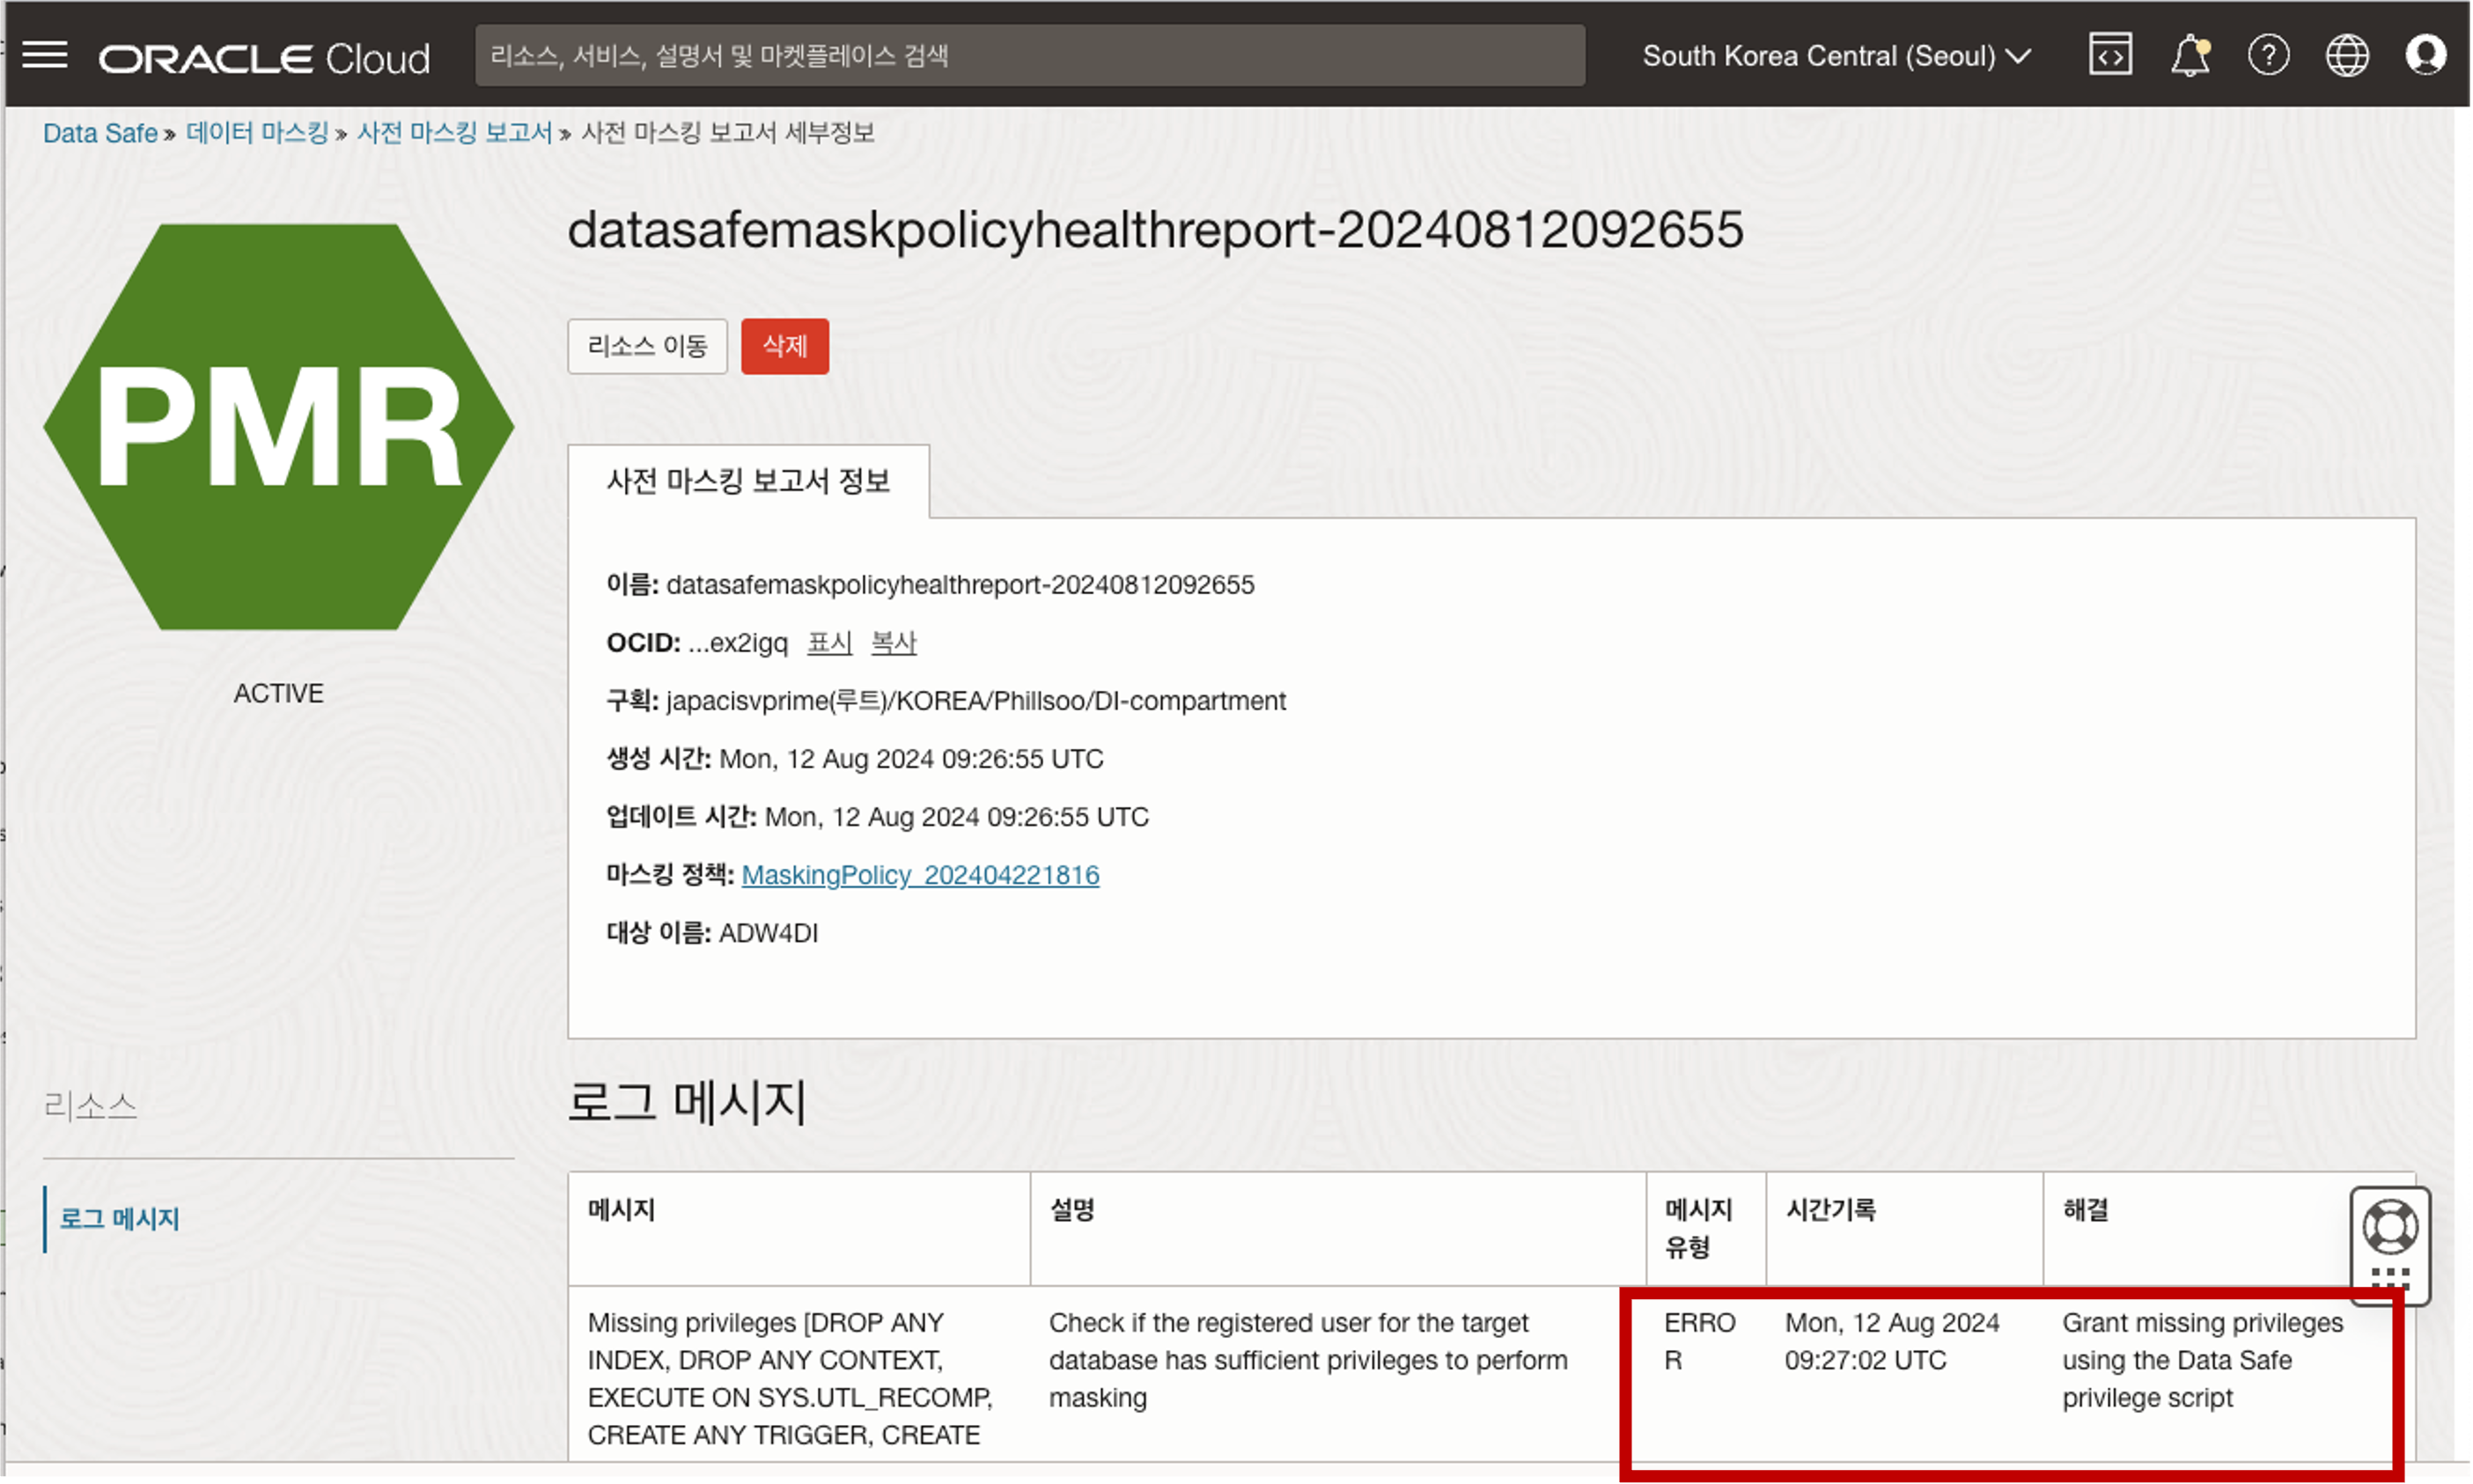Click the OCID 복사 link
The image size is (2473, 1484).
click(x=894, y=643)
